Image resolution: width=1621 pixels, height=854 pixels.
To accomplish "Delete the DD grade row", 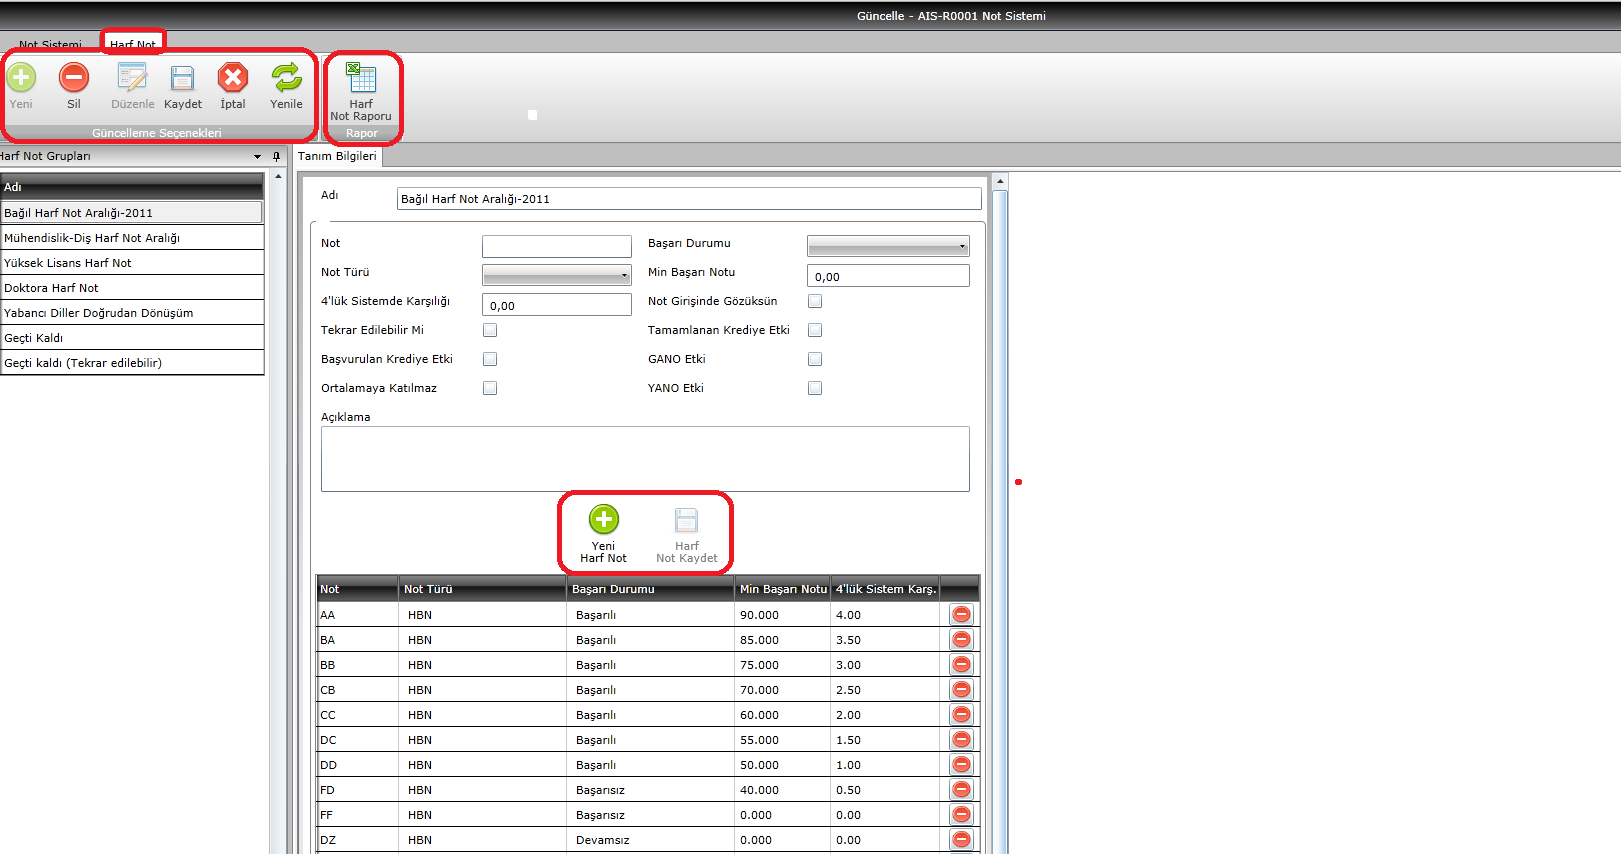I will point(962,765).
